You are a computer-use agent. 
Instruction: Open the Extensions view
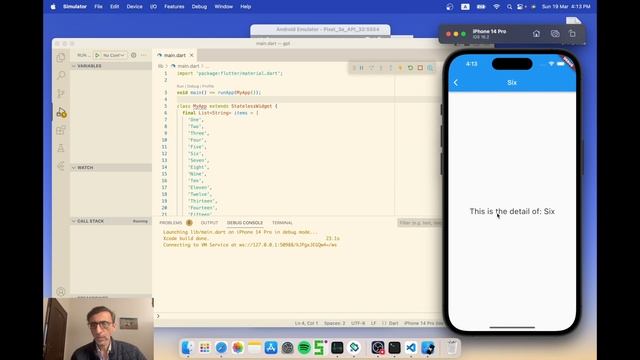pos(61,130)
